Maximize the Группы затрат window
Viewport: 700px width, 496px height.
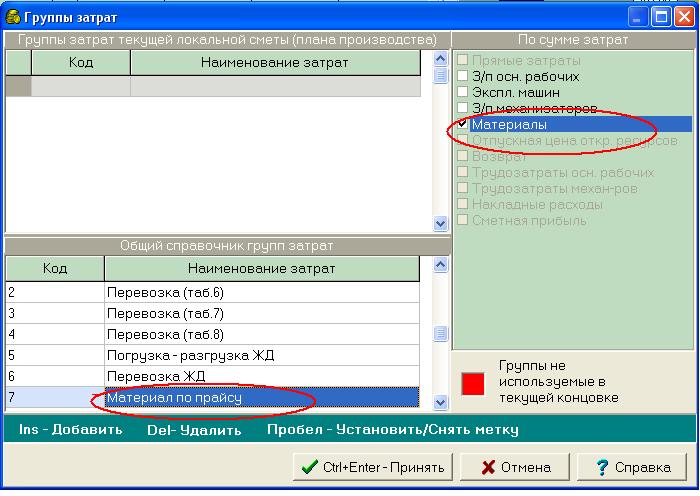pos(661,16)
